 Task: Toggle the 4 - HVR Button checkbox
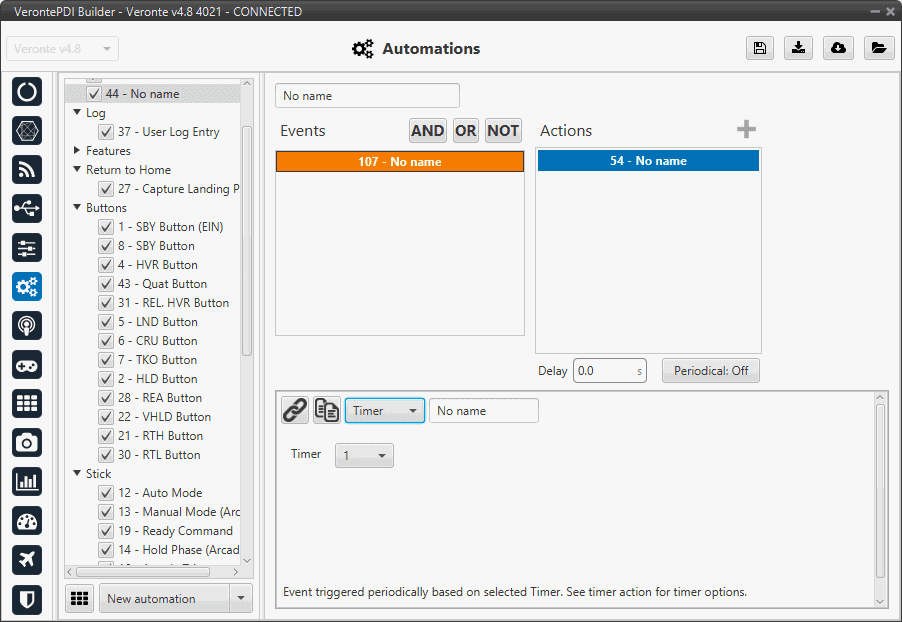click(106, 265)
